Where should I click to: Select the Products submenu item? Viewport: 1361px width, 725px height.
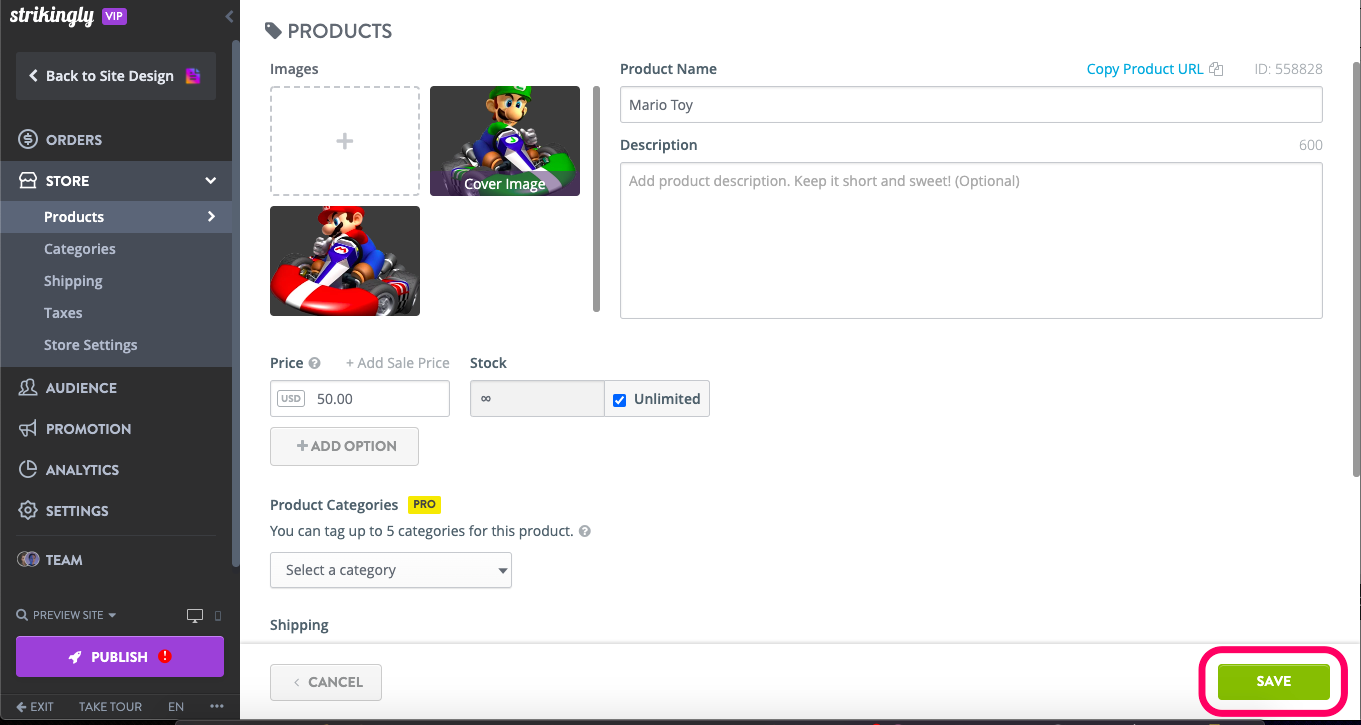(74, 217)
